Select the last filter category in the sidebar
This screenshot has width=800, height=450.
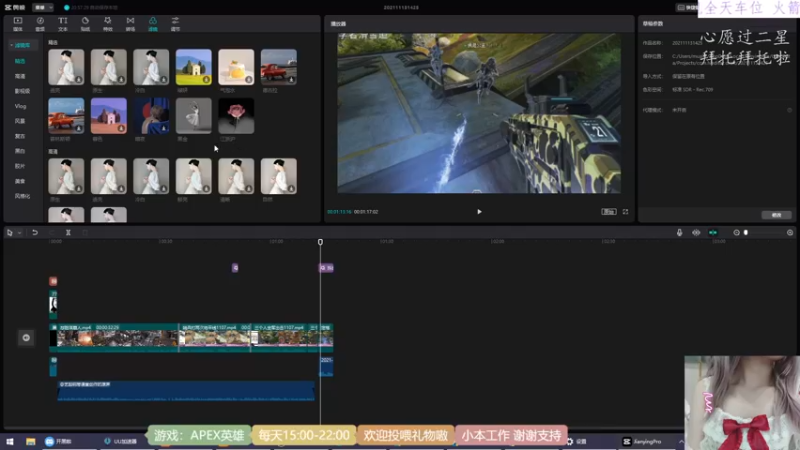[22, 196]
